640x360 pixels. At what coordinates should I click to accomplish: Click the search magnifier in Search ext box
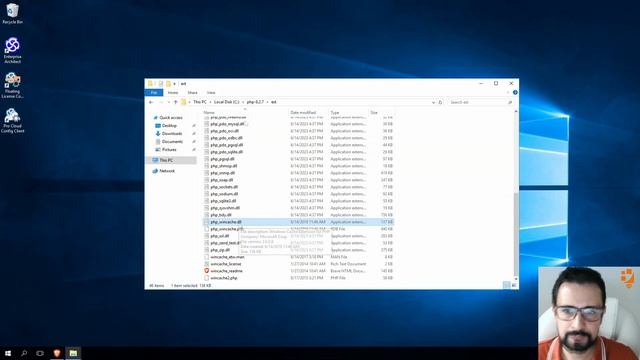coord(510,102)
